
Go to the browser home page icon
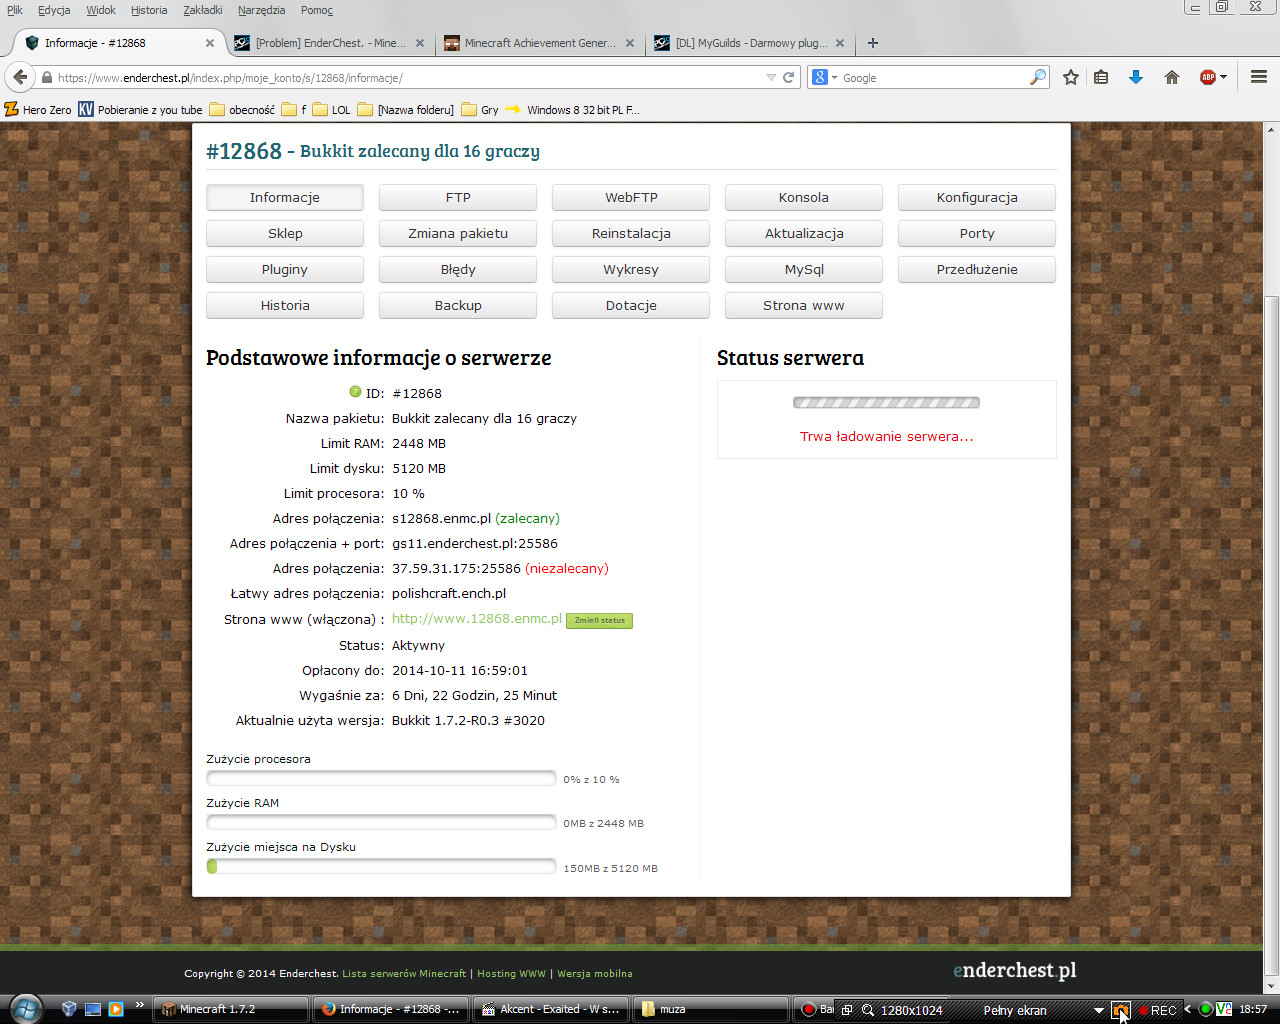point(1172,77)
